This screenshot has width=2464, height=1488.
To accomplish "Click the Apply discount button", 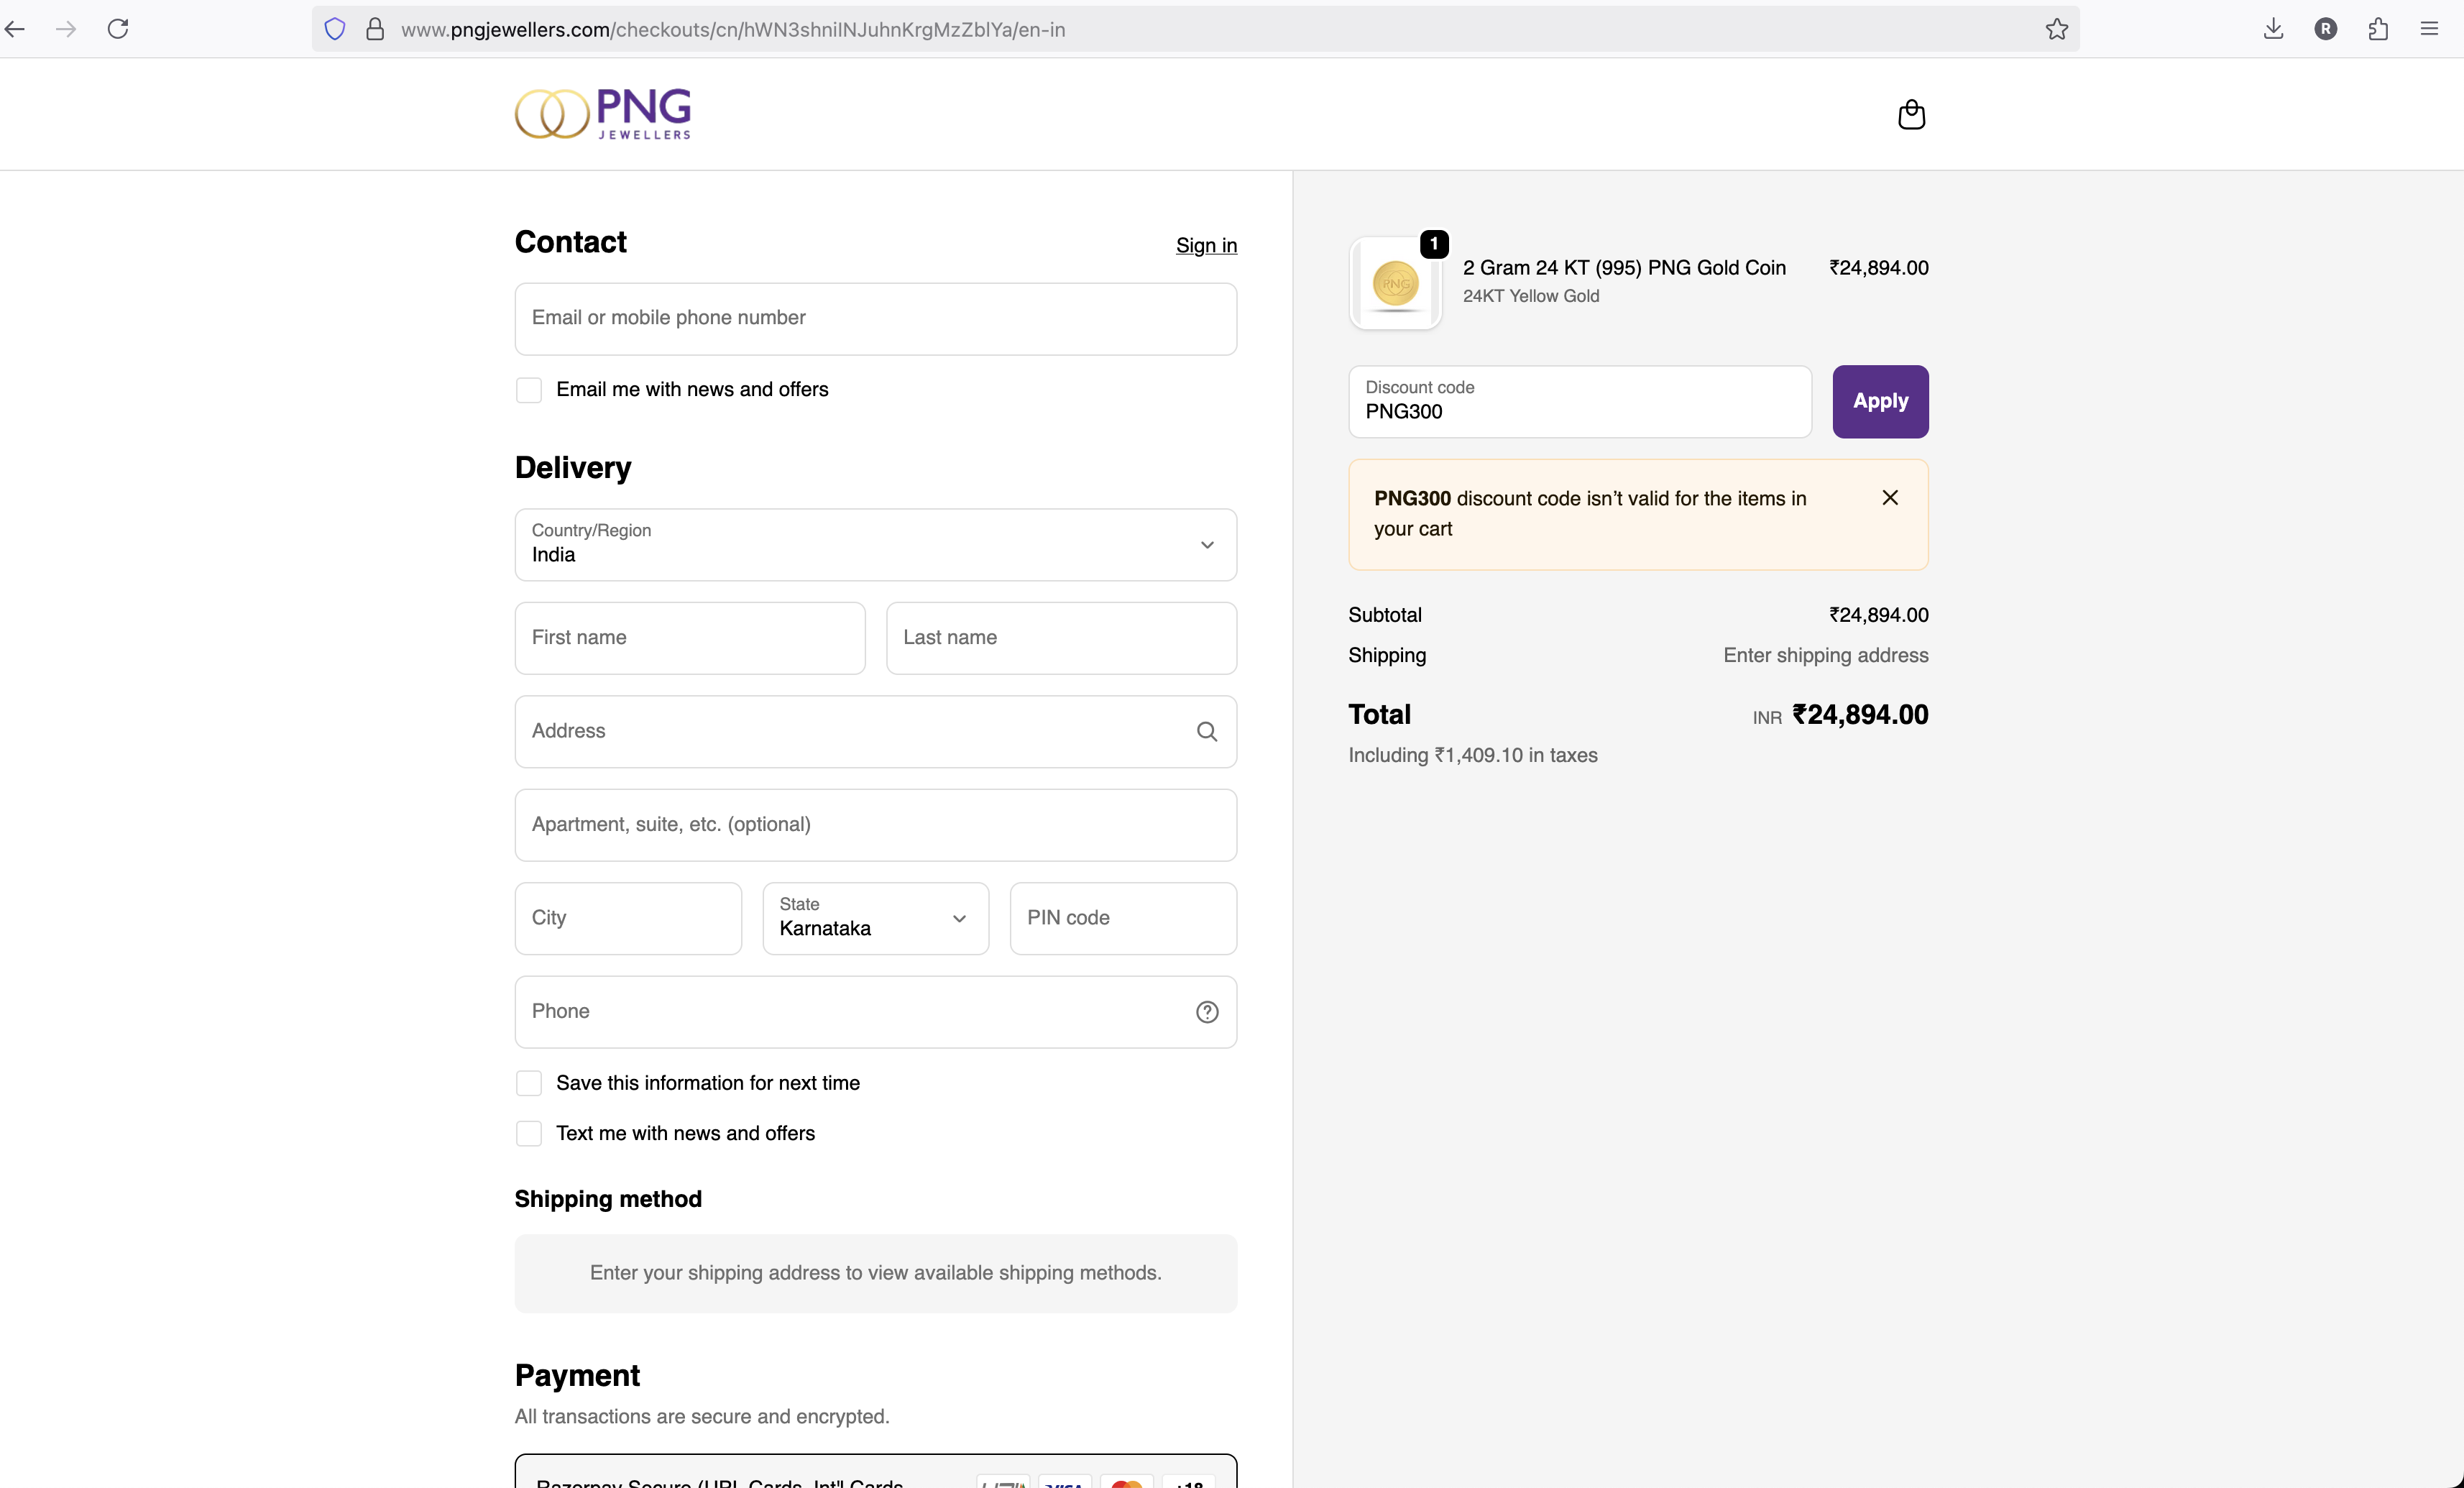I will coord(1879,401).
